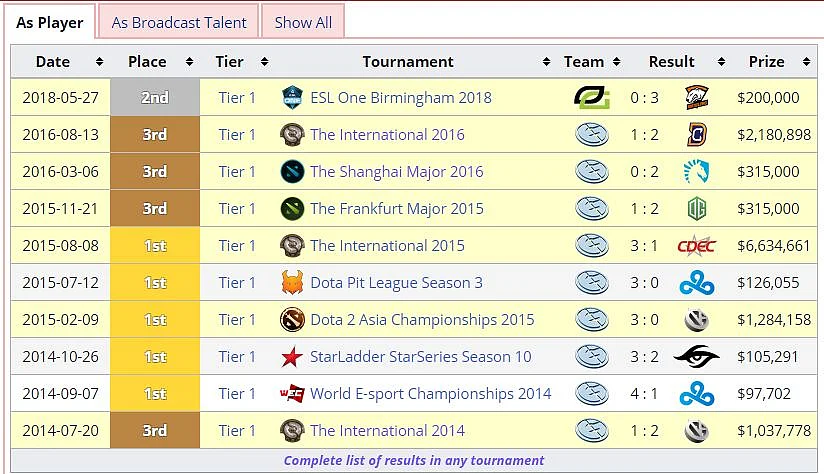Click Tier 1 link in StarLadder row
824x474 pixels.
click(237, 357)
